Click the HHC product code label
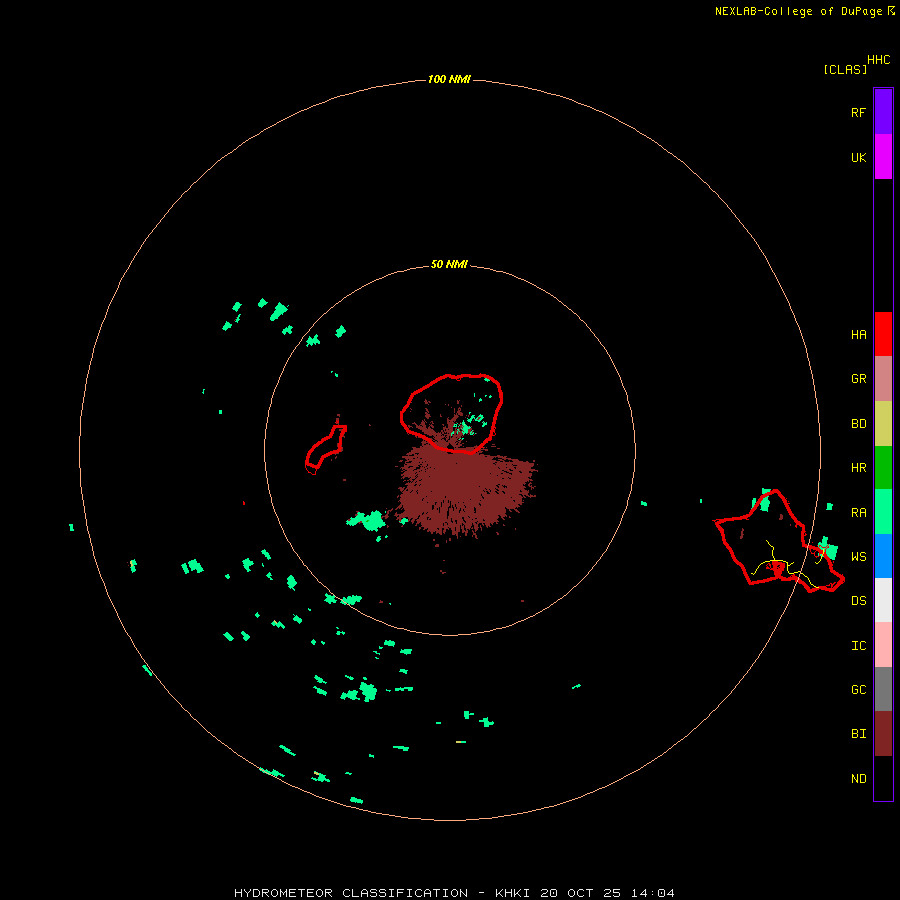Screen dimensions: 900x900 click(879, 60)
